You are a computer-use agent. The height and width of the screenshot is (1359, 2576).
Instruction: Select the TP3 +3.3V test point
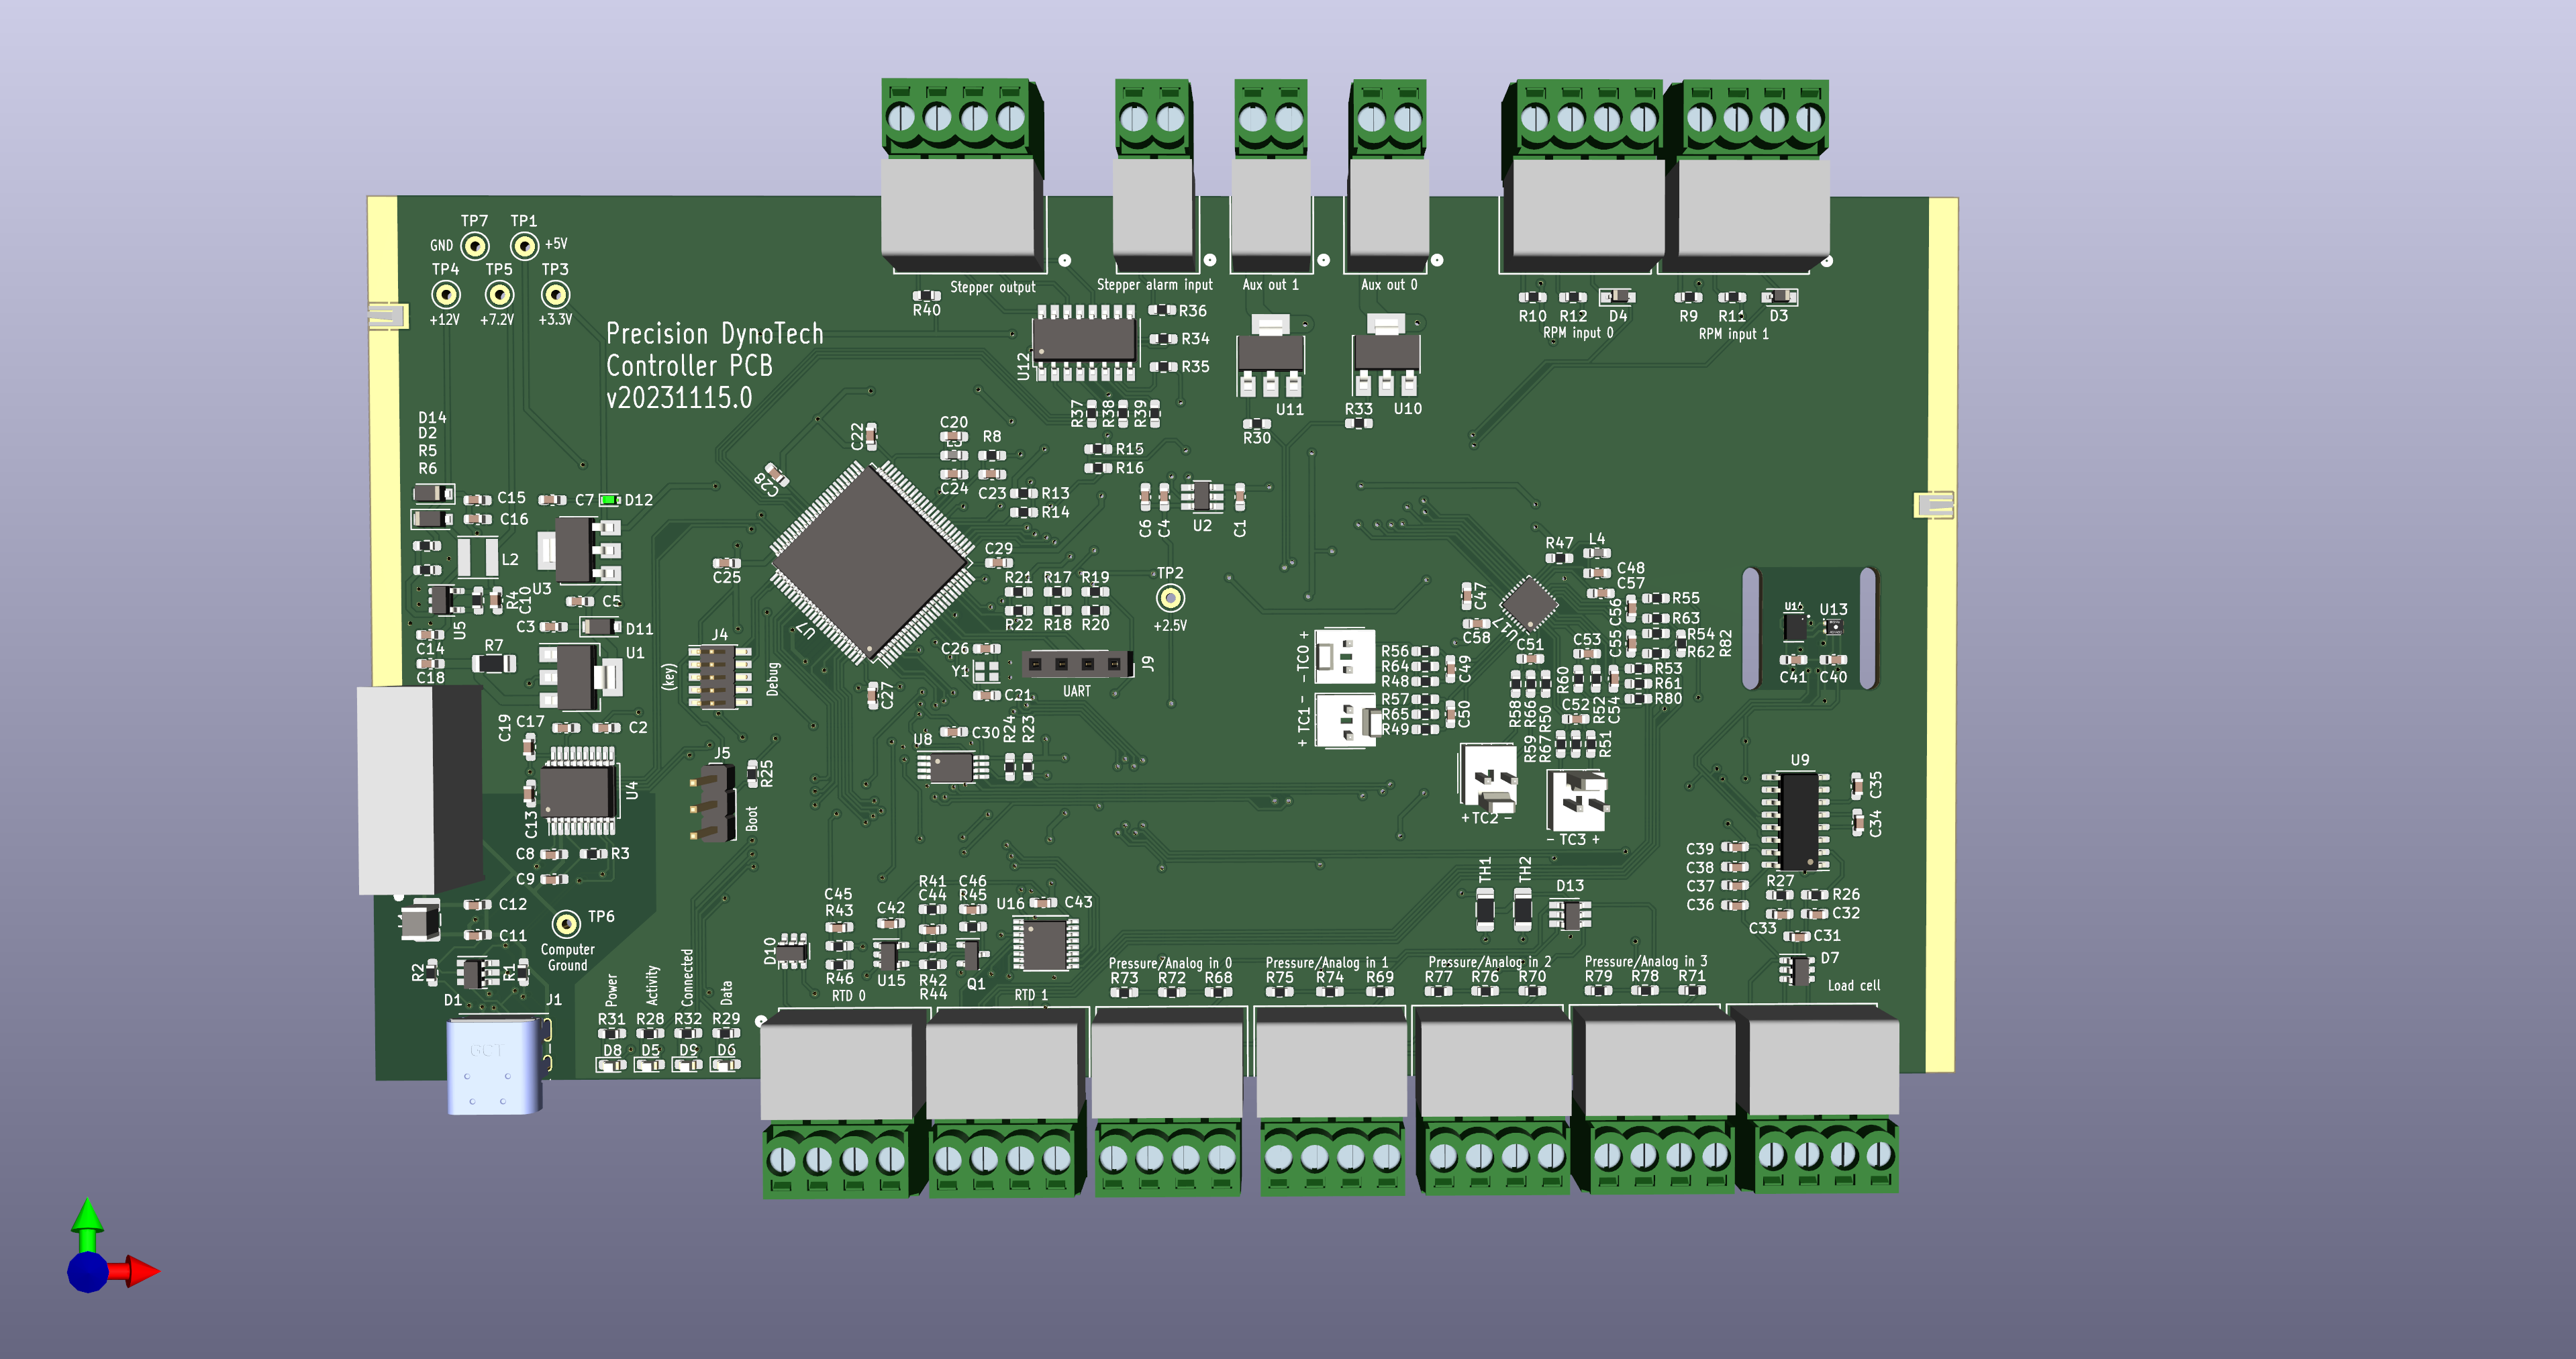555,295
